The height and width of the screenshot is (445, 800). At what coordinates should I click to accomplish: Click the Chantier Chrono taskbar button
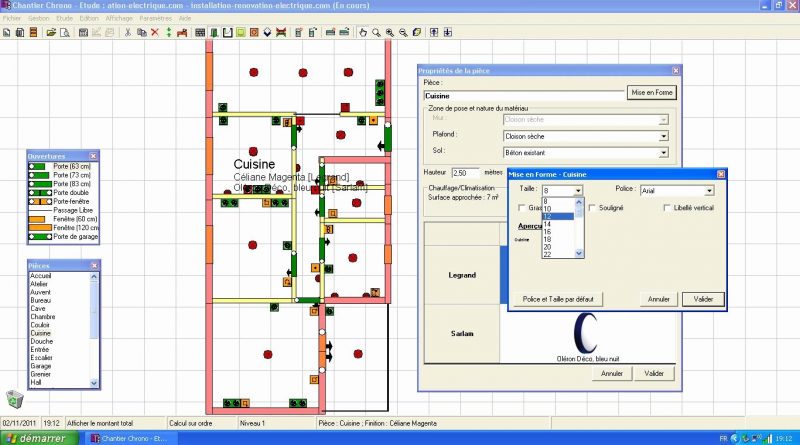coord(133,438)
